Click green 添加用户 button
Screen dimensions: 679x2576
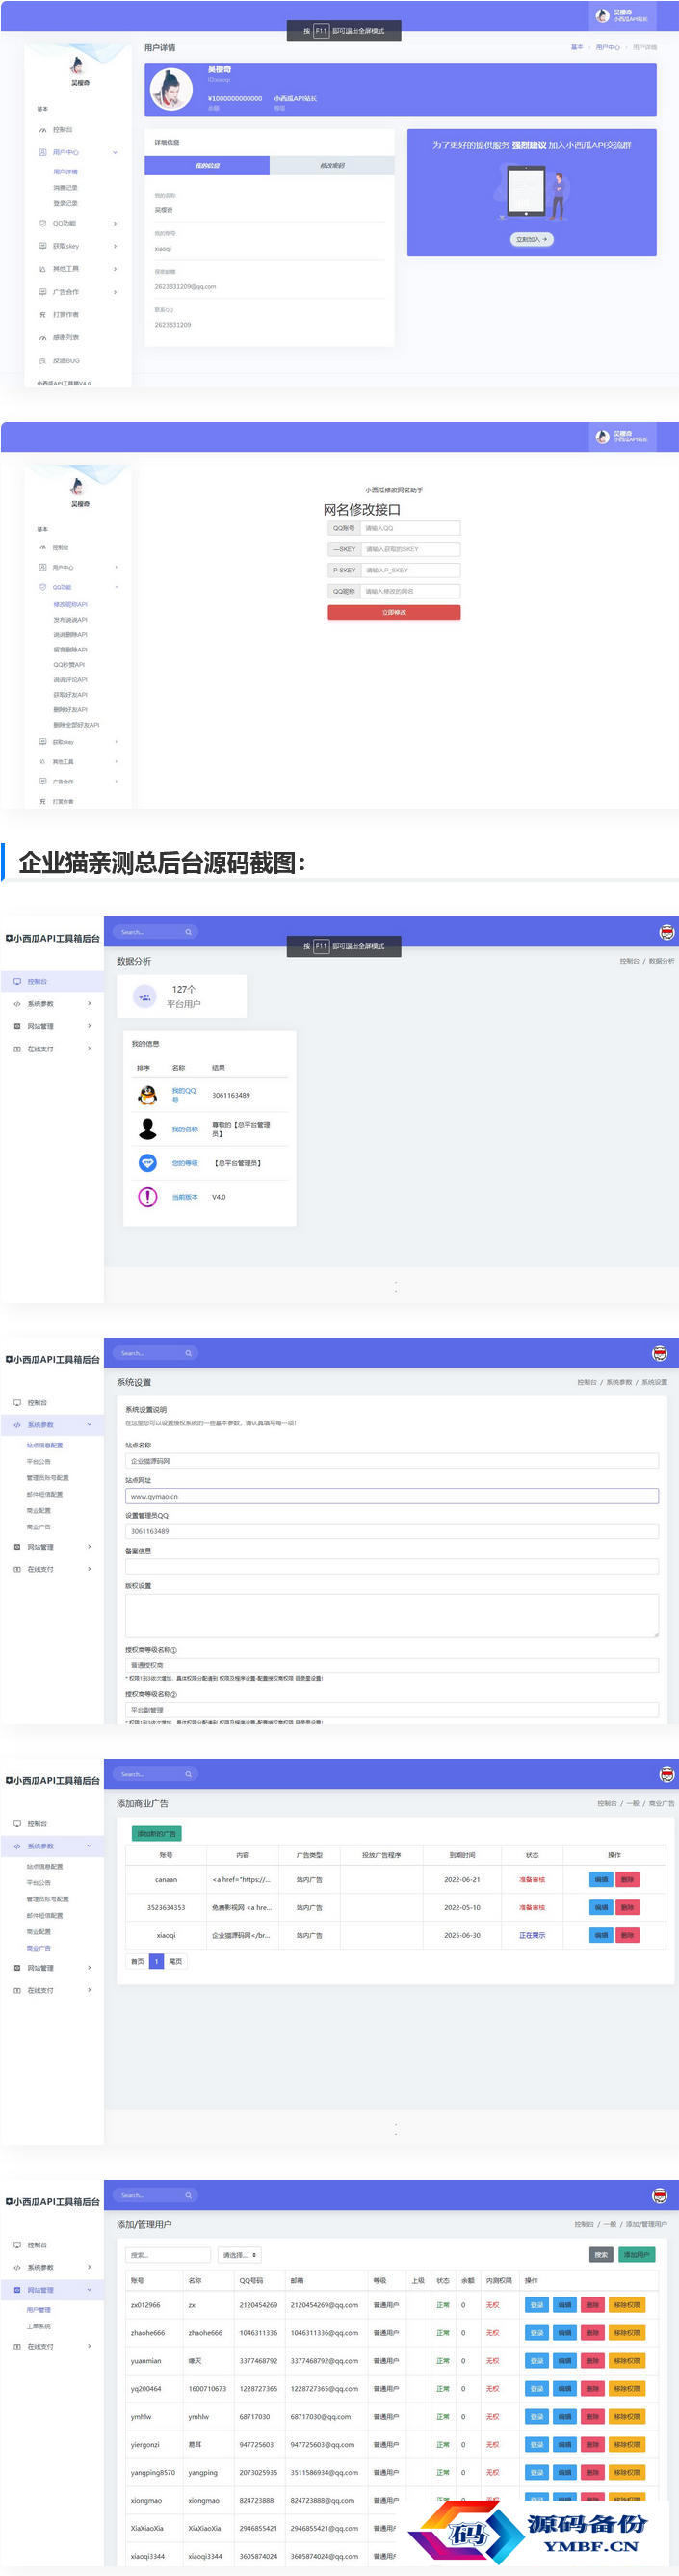click(636, 2255)
